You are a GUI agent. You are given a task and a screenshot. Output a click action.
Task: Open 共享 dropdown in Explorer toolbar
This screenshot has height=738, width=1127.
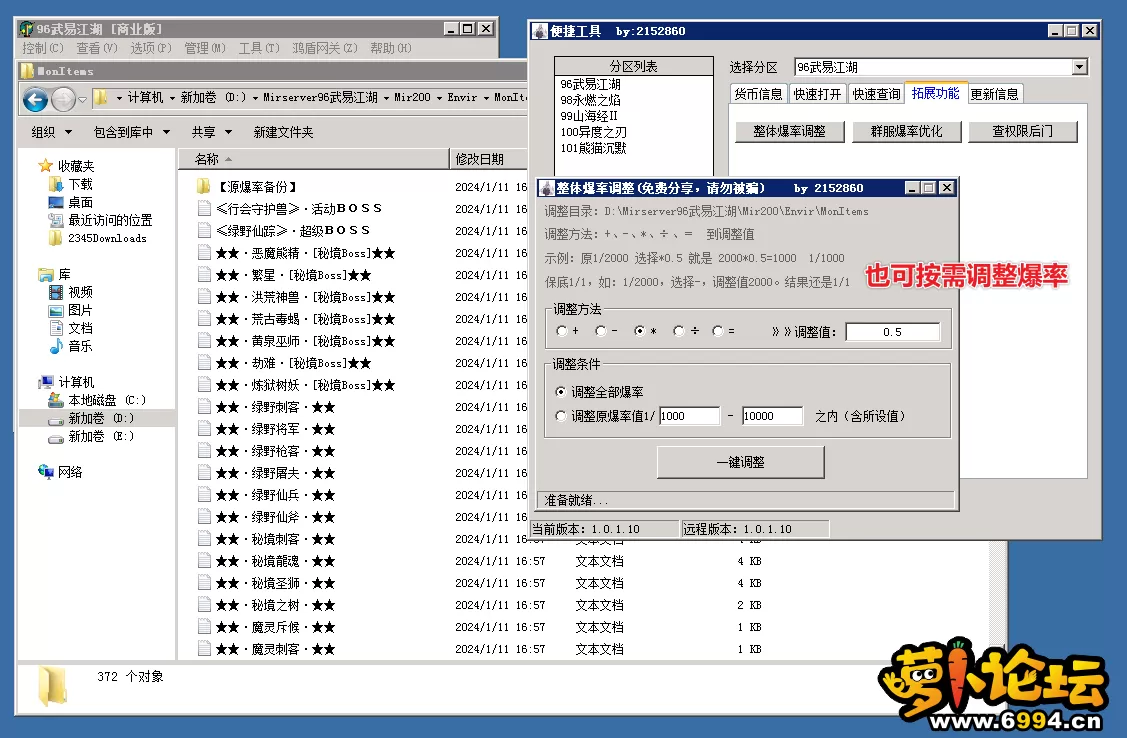coord(212,132)
